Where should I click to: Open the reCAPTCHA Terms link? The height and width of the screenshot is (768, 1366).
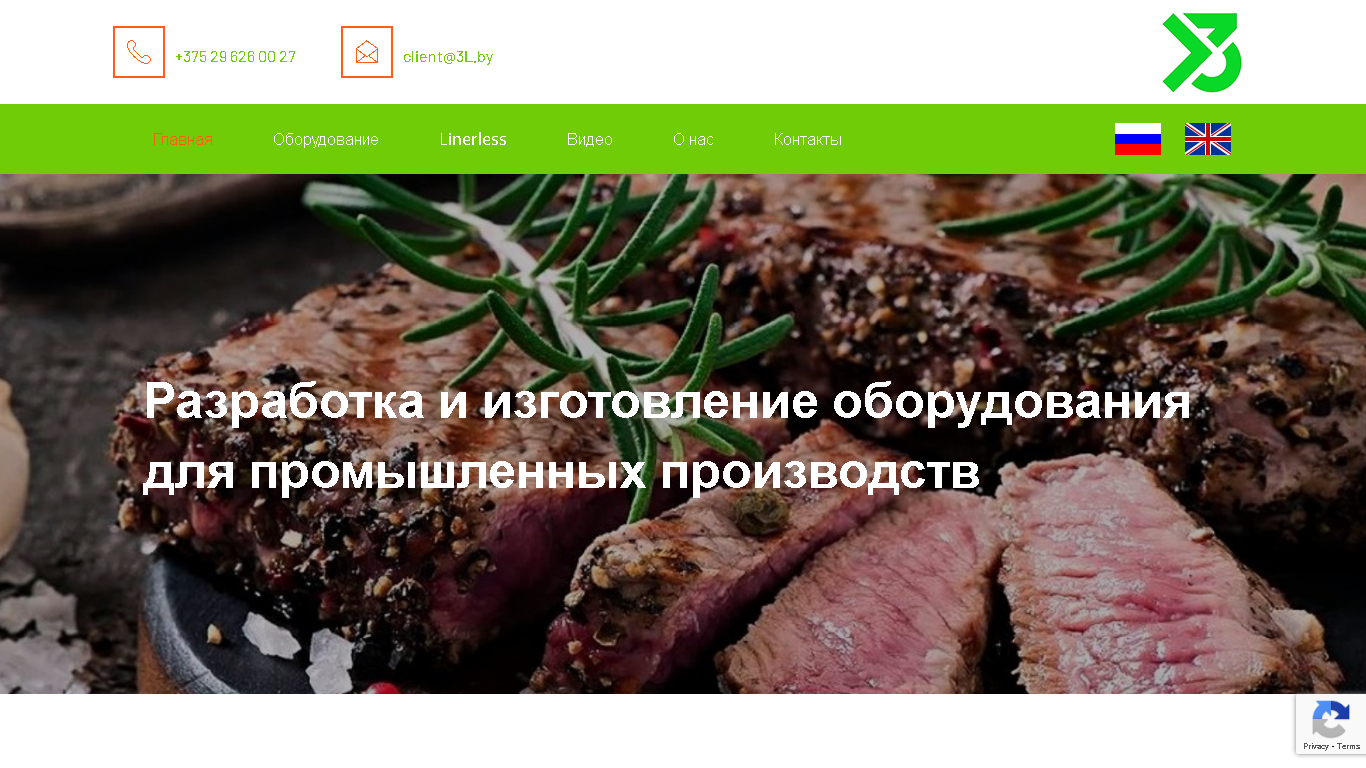[x=1348, y=747]
